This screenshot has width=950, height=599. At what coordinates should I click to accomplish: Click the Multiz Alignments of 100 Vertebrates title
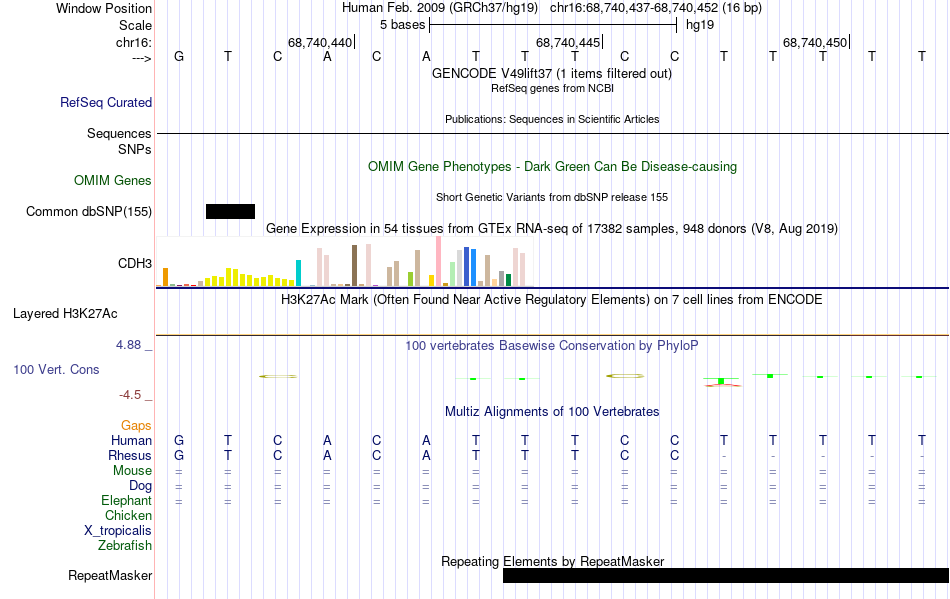click(552, 412)
